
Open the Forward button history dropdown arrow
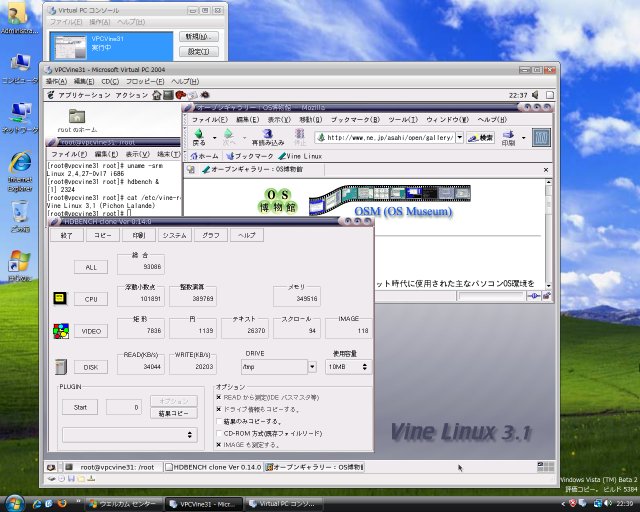point(244,138)
